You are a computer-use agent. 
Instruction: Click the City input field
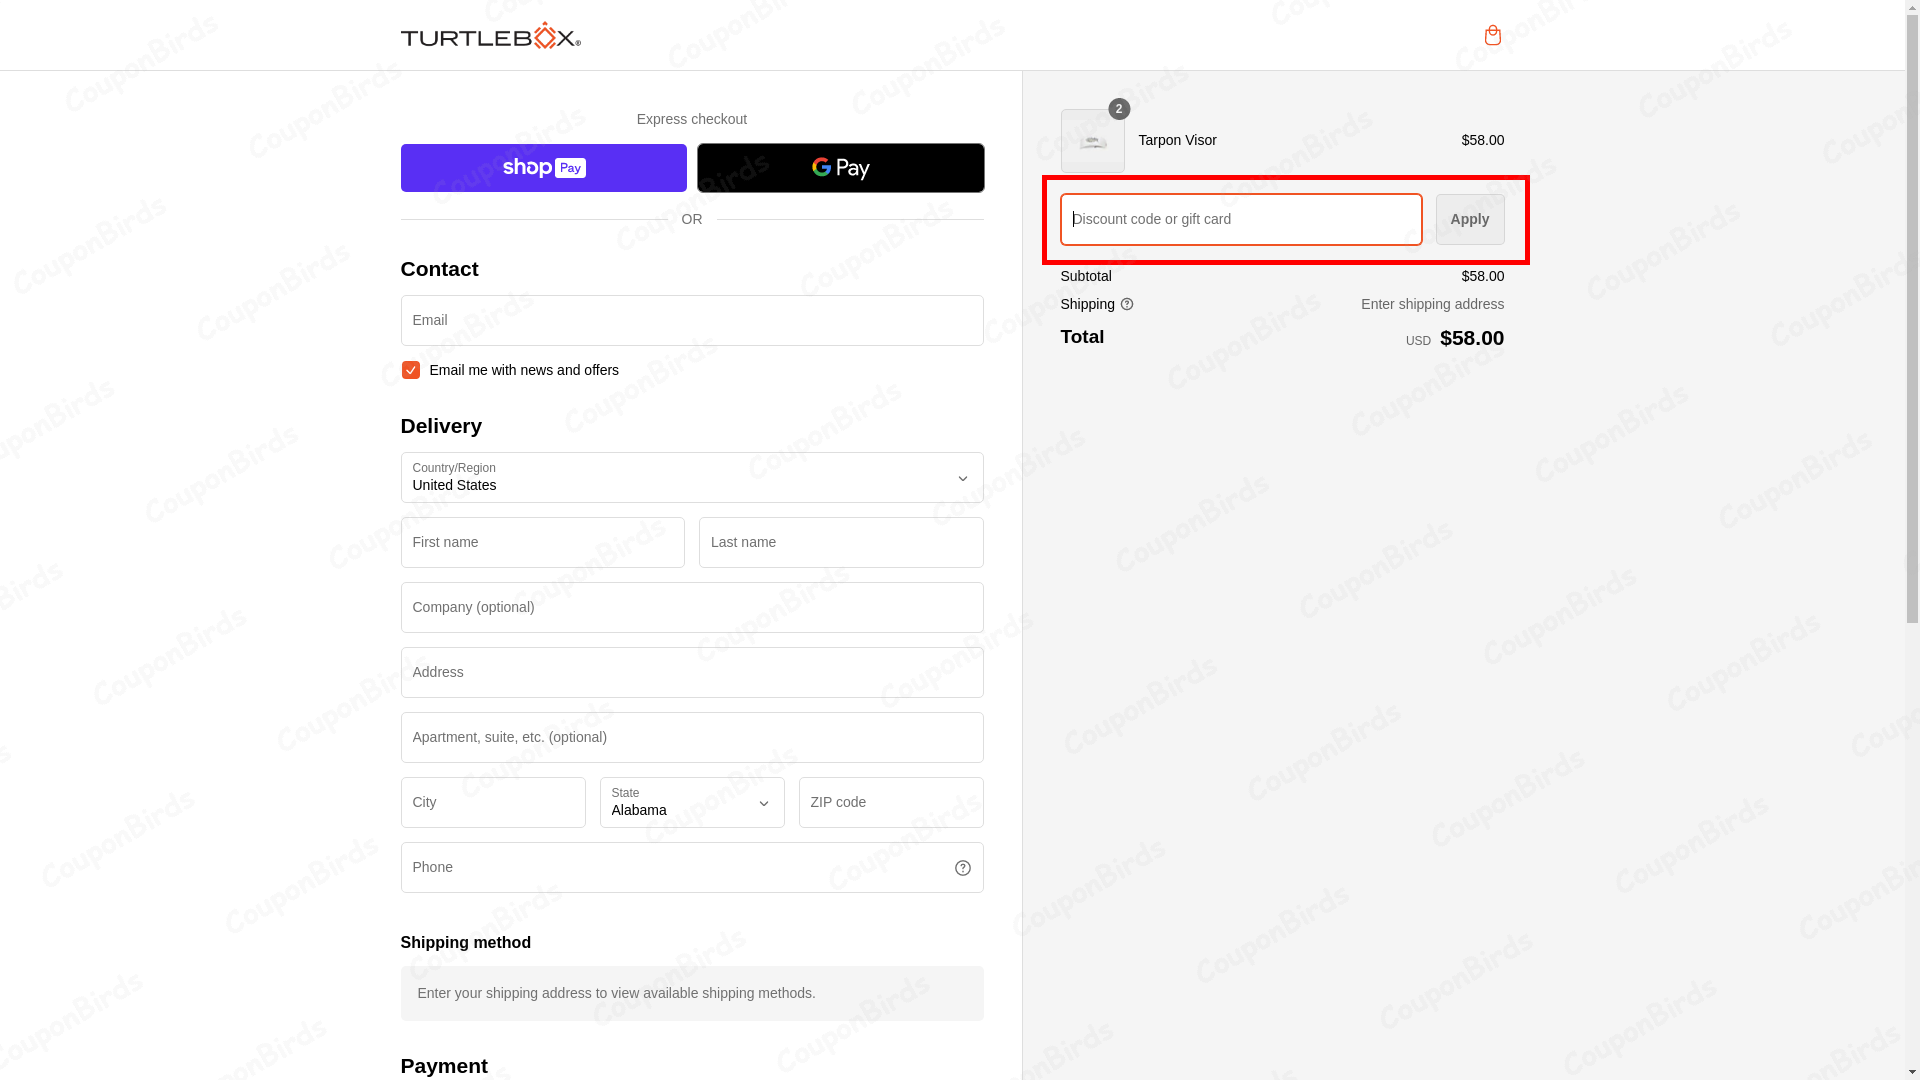click(492, 803)
